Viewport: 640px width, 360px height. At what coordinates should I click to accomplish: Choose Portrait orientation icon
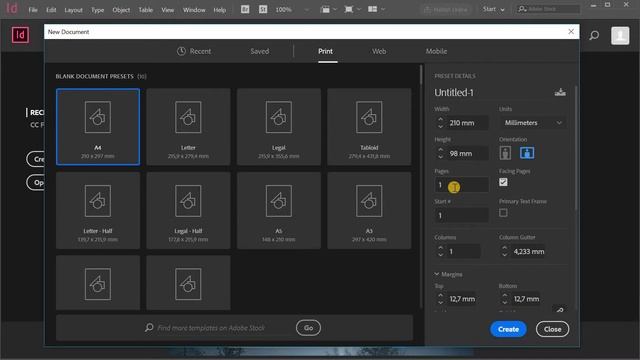point(505,153)
